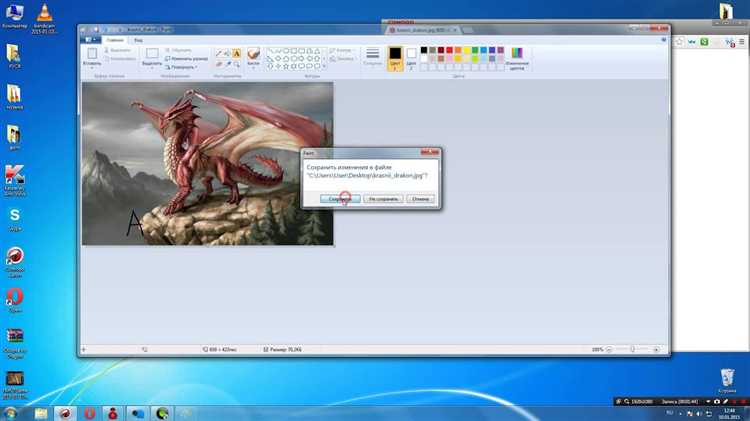Switch to the Вид (View) tab

(138, 39)
